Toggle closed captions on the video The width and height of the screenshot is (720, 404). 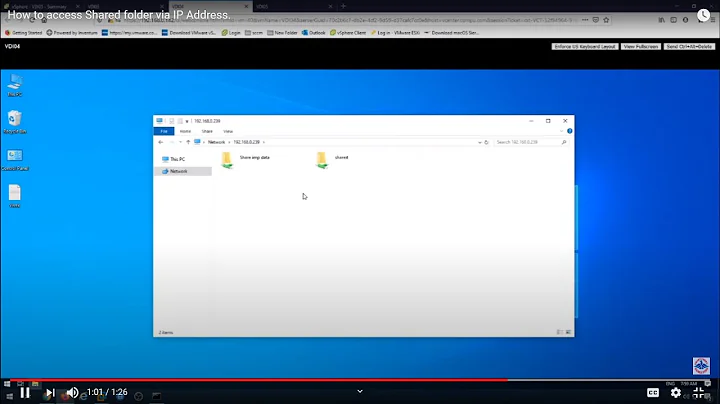[x=653, y=392]
